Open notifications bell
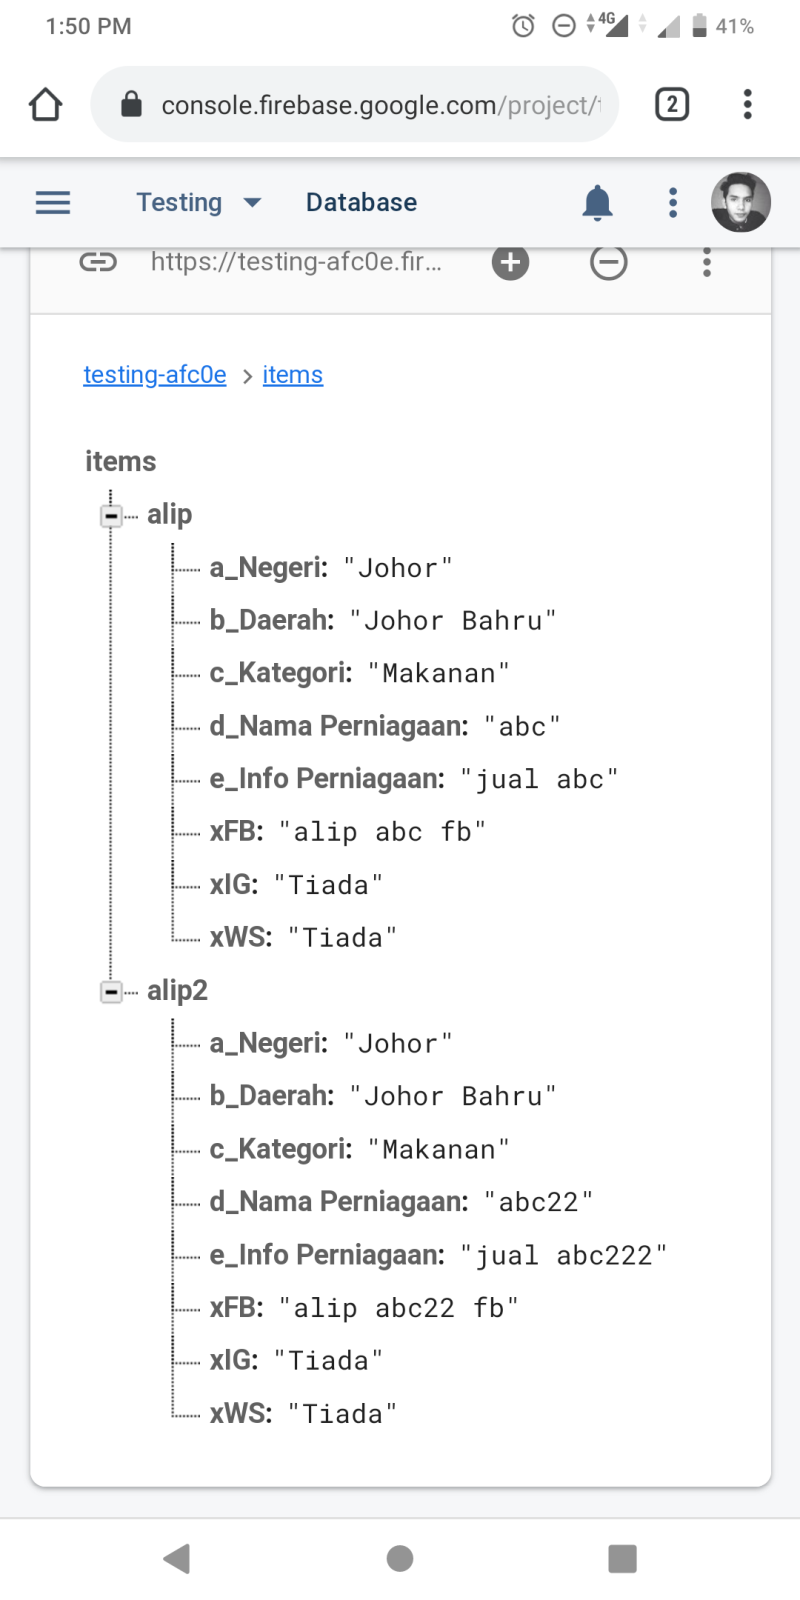The image size is (800, 1600). coord(597,202)
